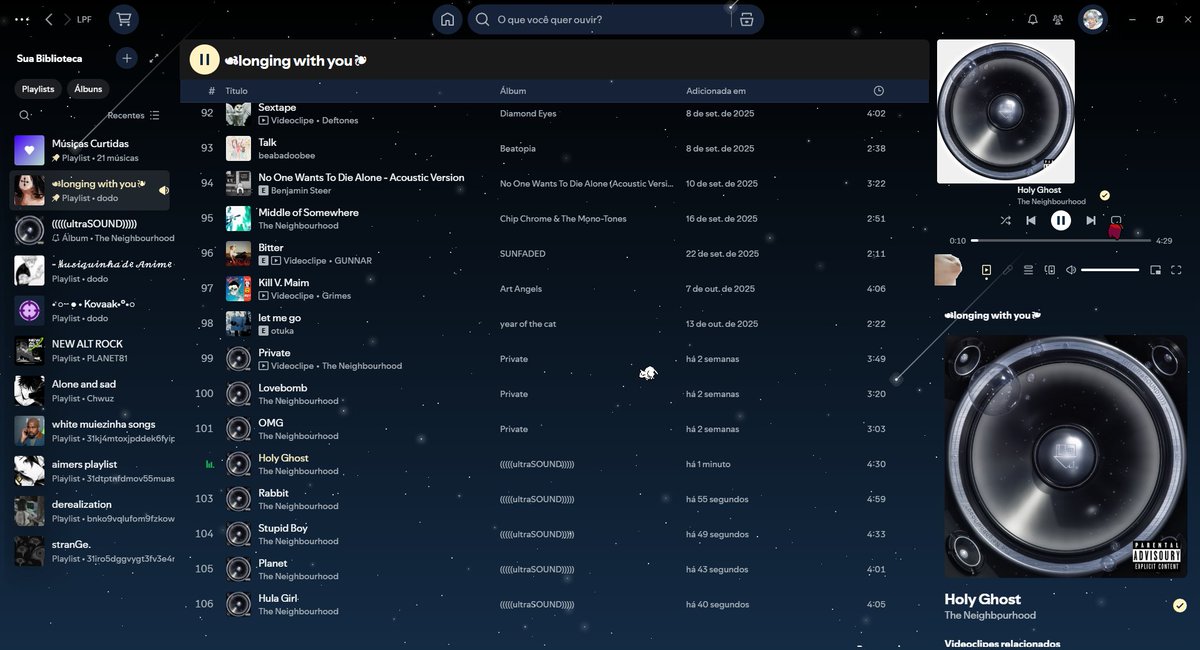Skip to previous track
The image size is (1200, 650).
[1031, 220]
